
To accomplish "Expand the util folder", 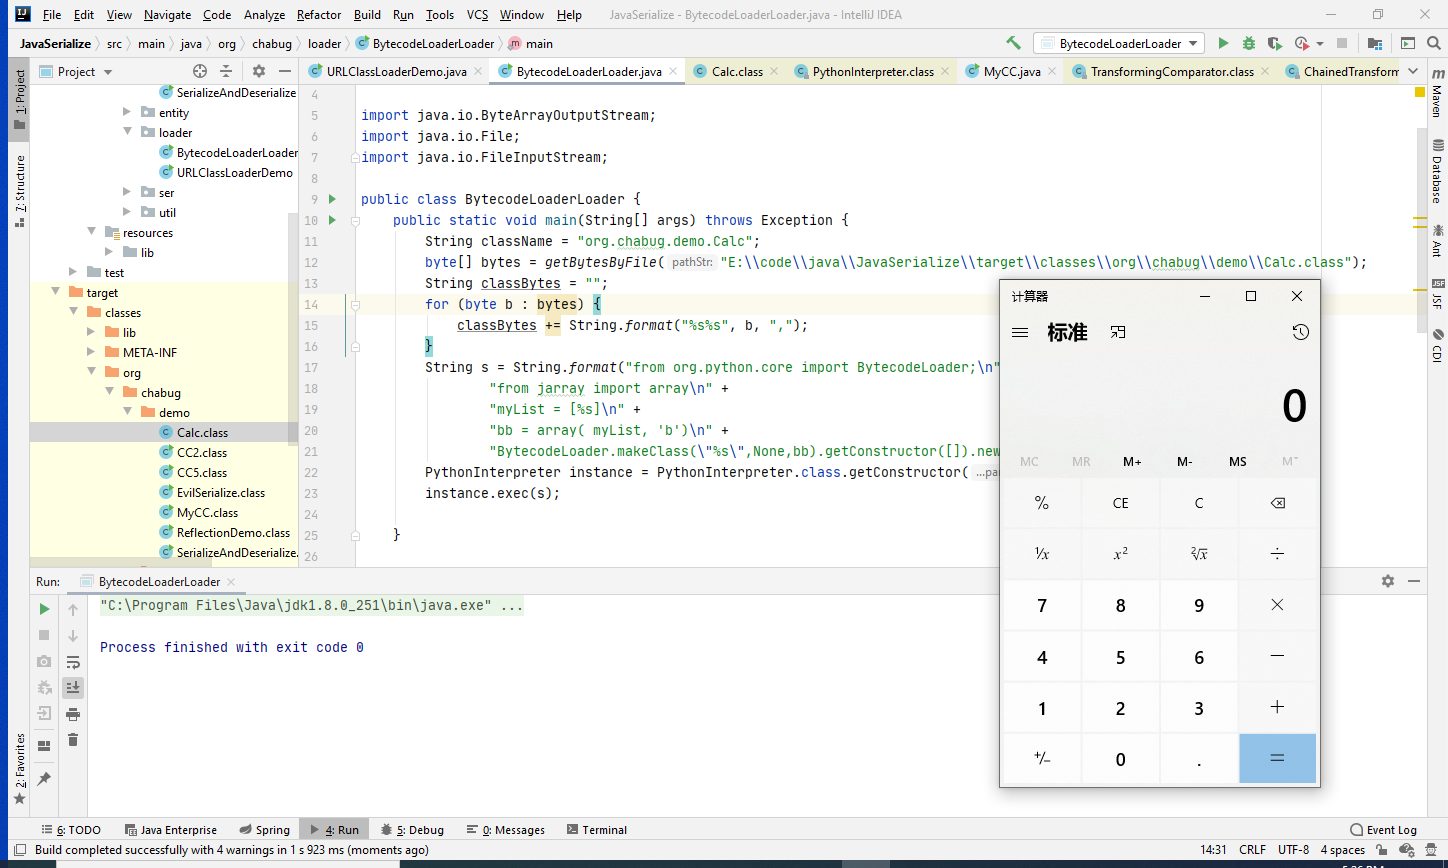I will 127,212.
